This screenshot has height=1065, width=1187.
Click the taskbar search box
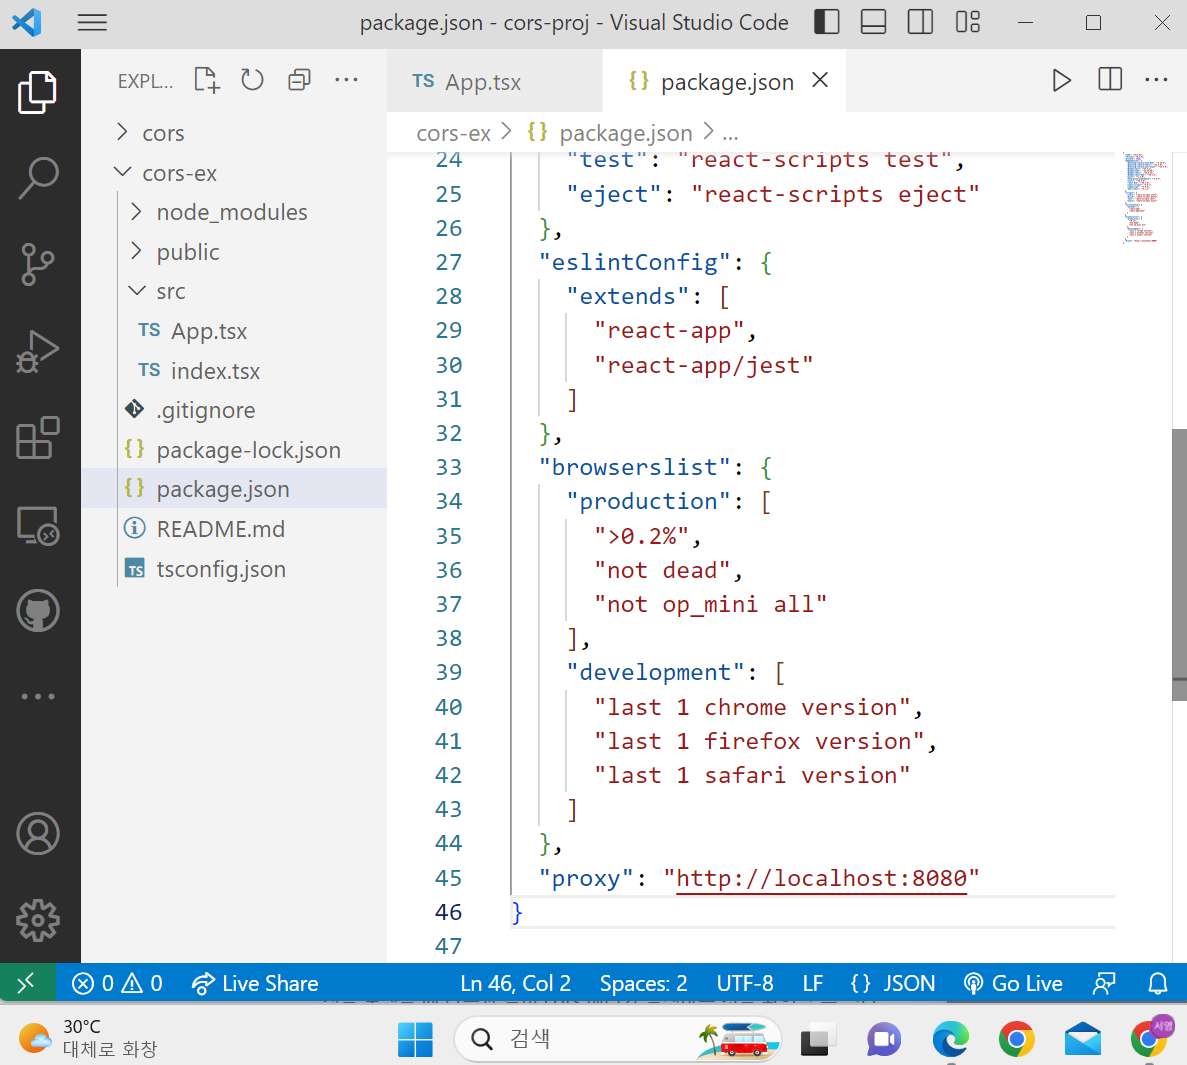point(618,1039)
